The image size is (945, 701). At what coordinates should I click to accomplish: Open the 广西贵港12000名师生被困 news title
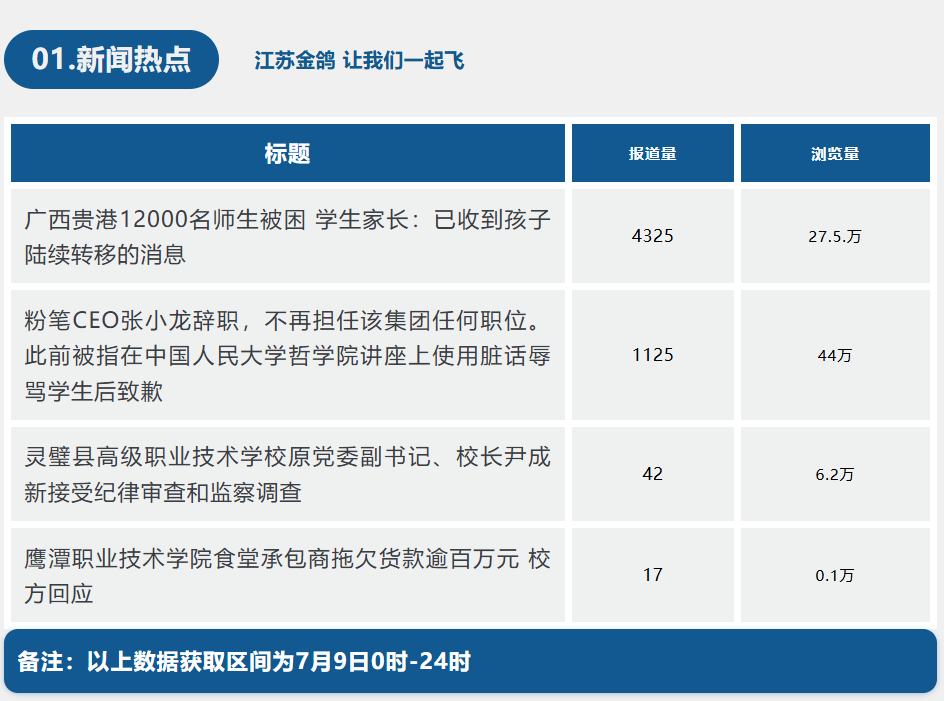click(287, 236)
